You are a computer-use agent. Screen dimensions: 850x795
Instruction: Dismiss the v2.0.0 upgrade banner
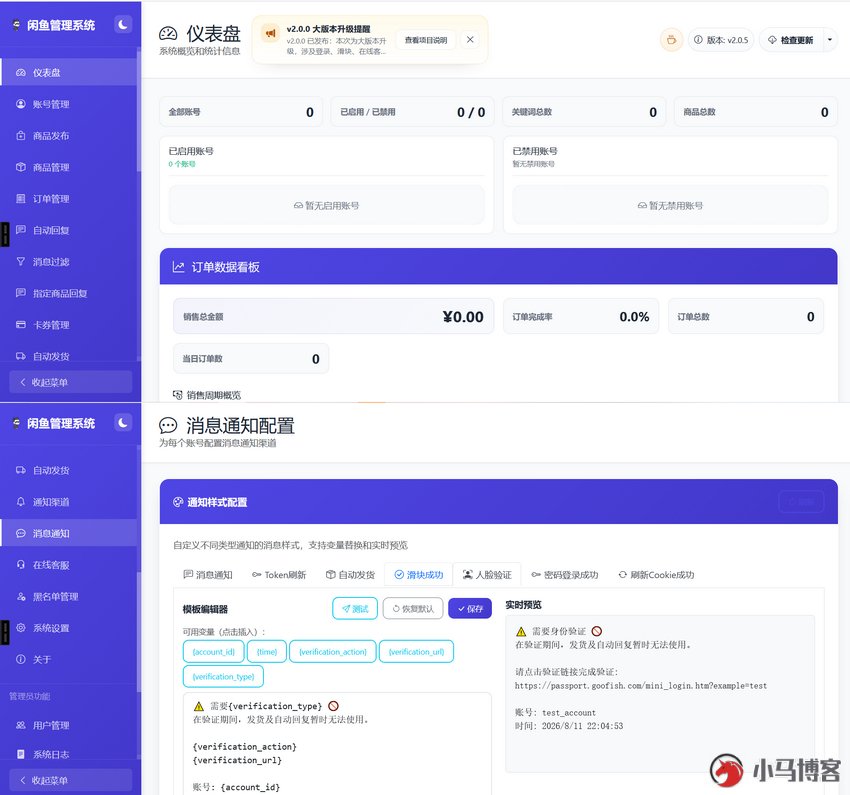470,40
